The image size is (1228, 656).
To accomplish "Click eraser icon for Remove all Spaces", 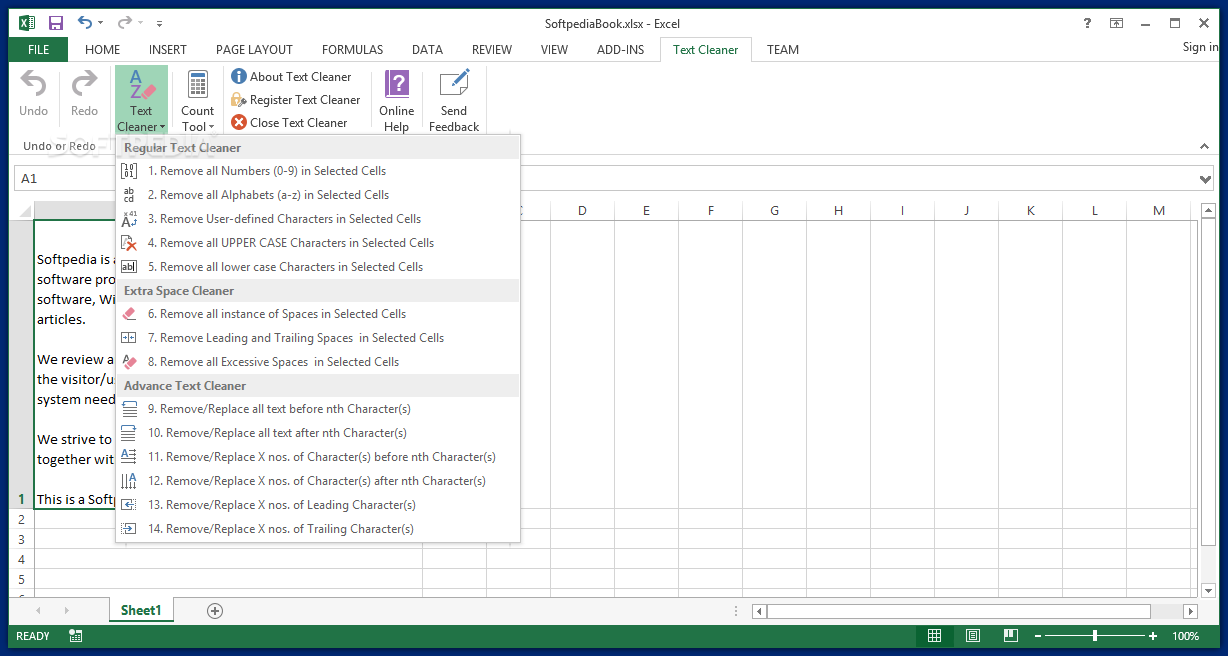I will 129,314.
